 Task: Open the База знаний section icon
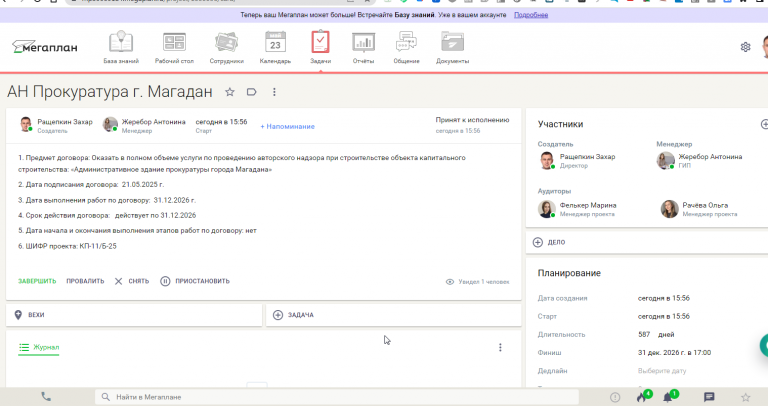pos(120,42)
